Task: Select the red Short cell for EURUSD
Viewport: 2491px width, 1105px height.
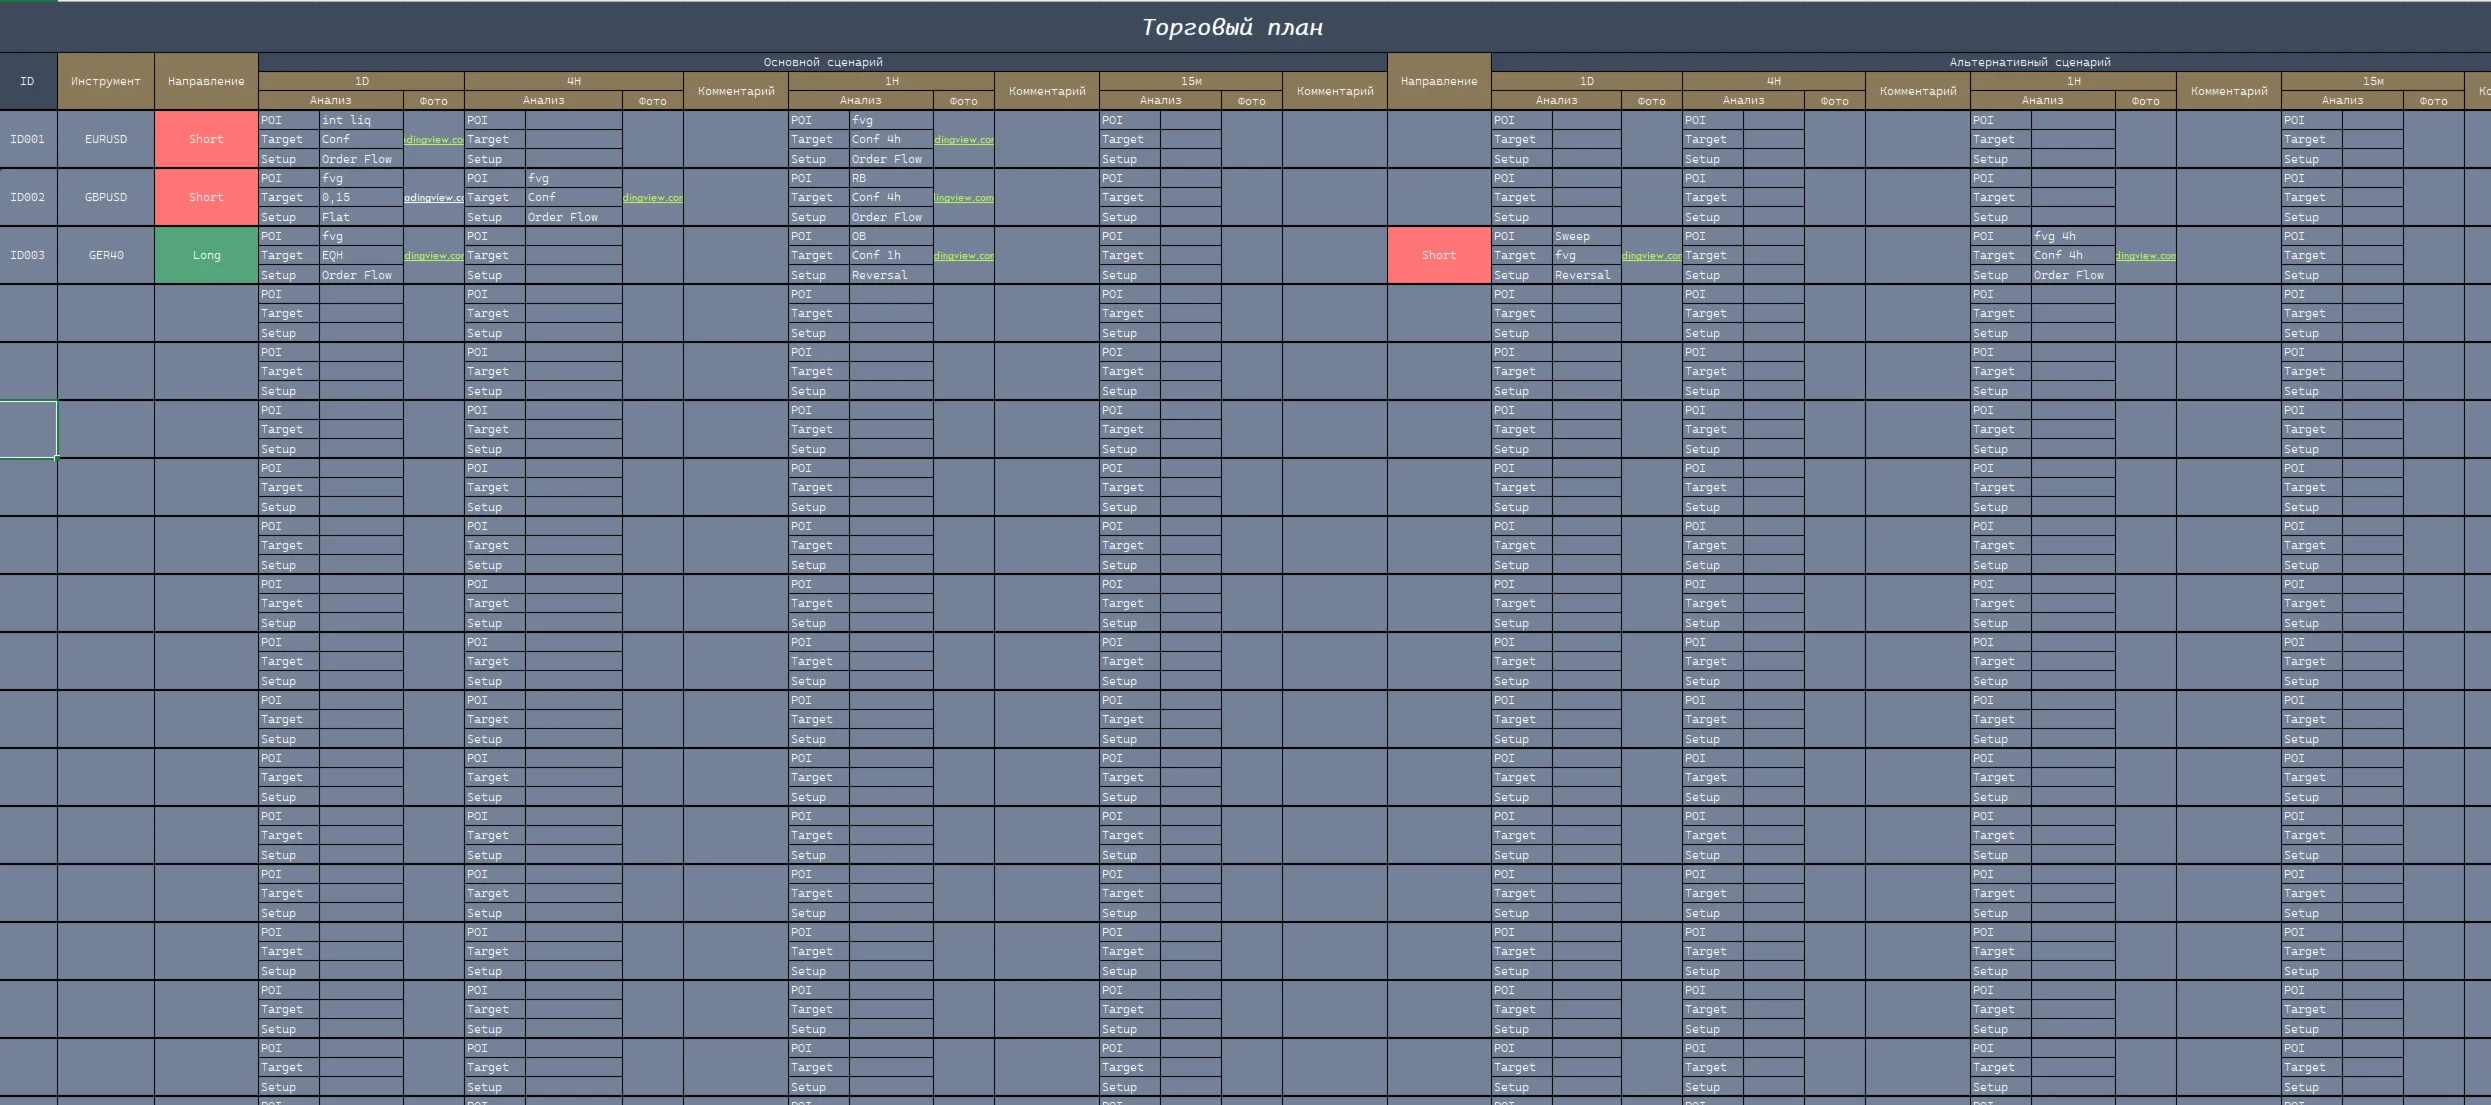Action: [206, 139]
